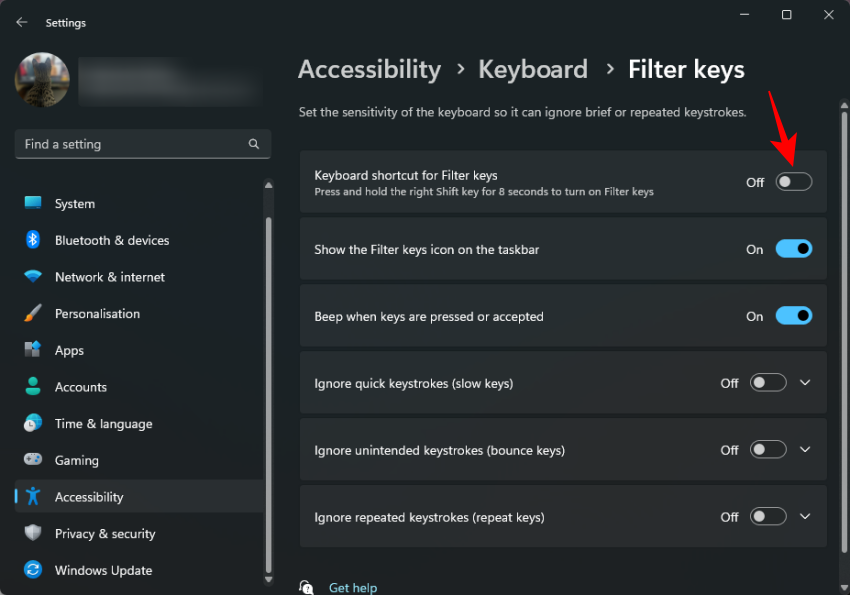Select the System section icon

(31, 203)
